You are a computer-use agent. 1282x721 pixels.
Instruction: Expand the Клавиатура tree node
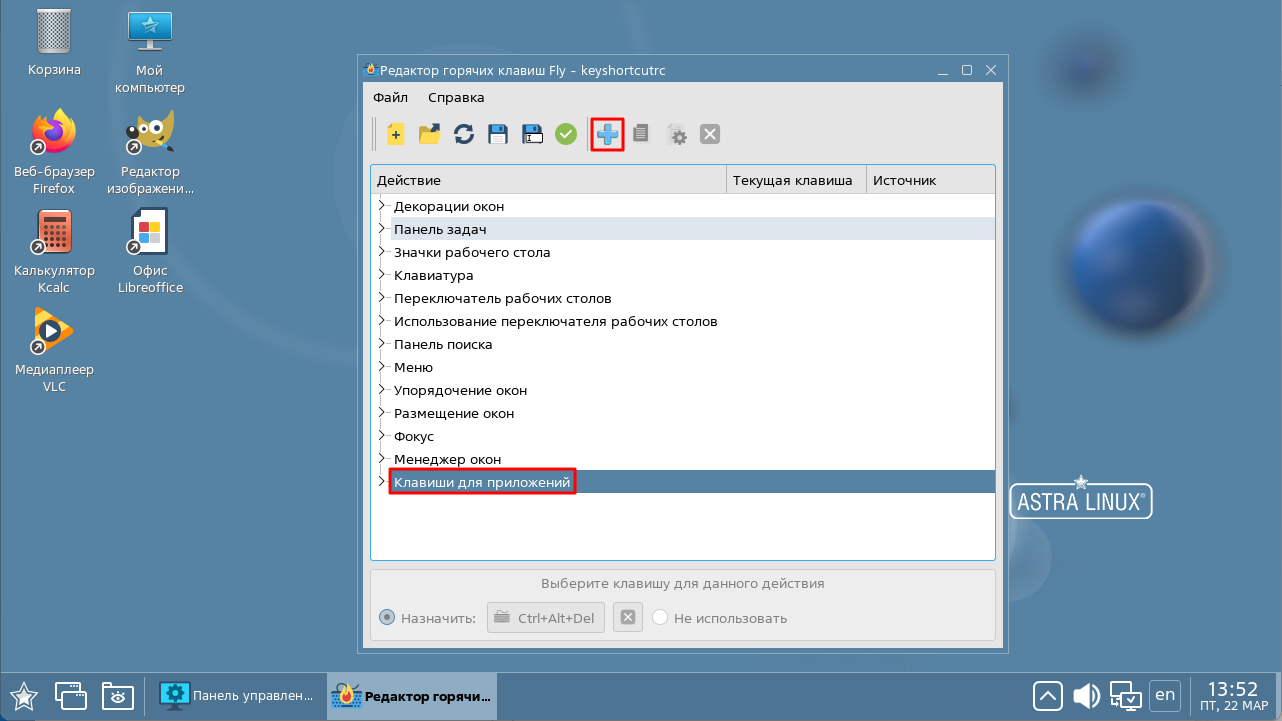tap(381, 275)
